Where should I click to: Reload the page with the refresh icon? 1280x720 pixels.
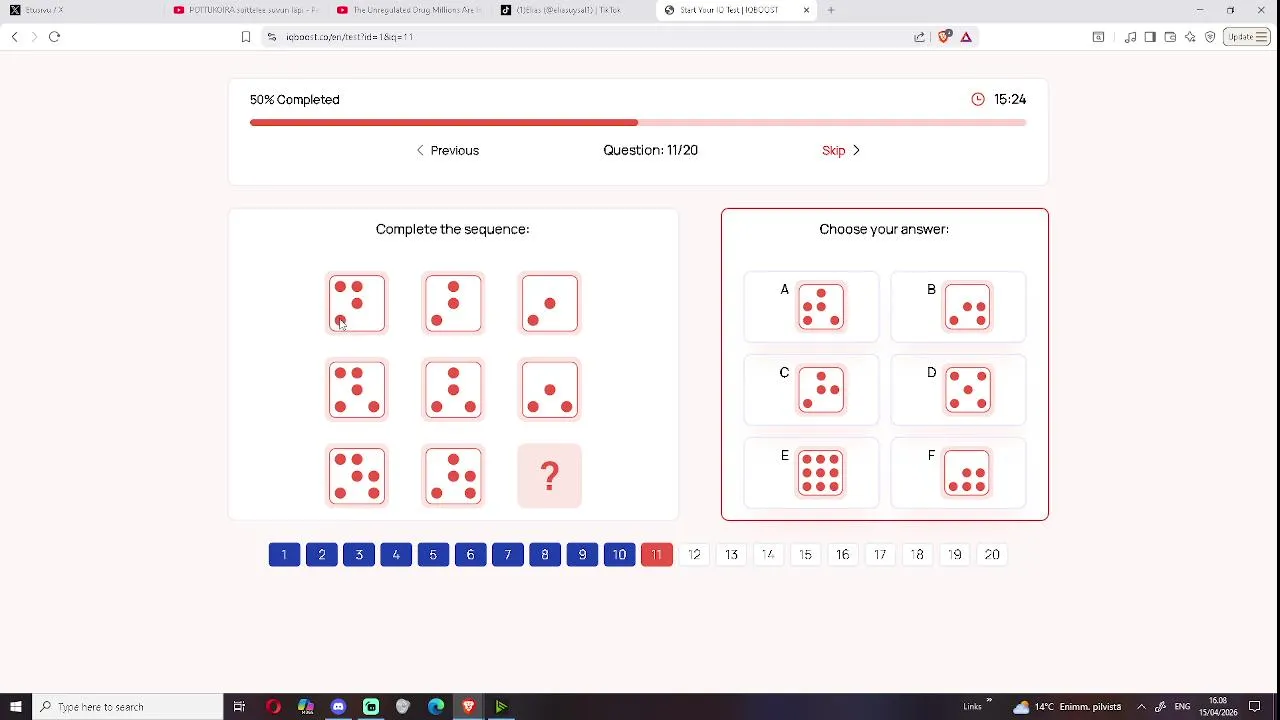tap(55, 37)
